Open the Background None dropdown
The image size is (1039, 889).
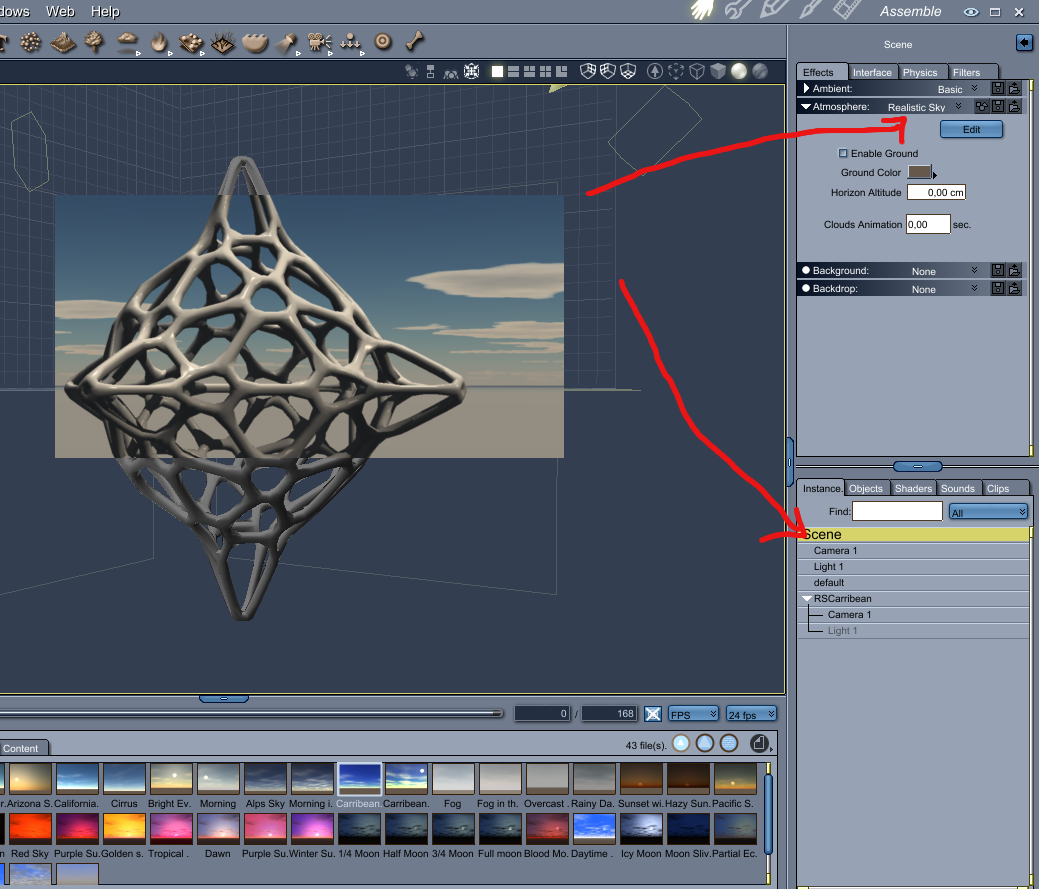point(944,271)
